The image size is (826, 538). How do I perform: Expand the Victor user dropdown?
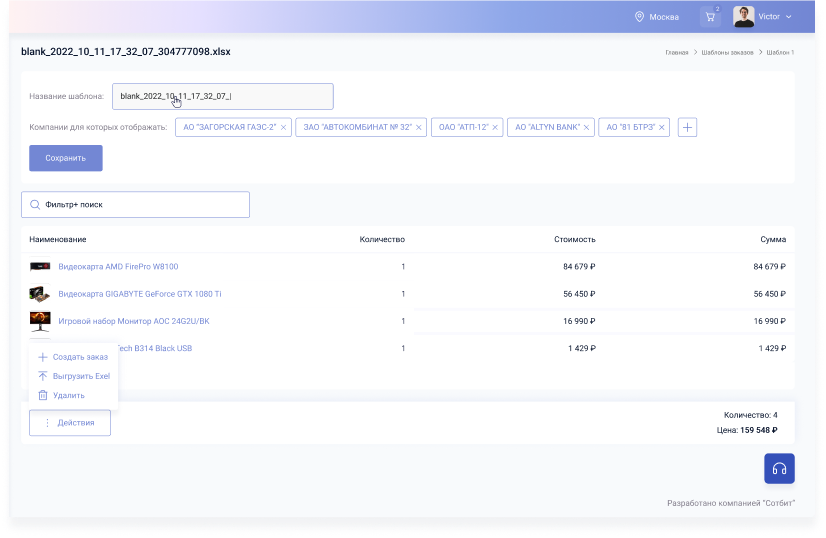(x=788, y=17)
